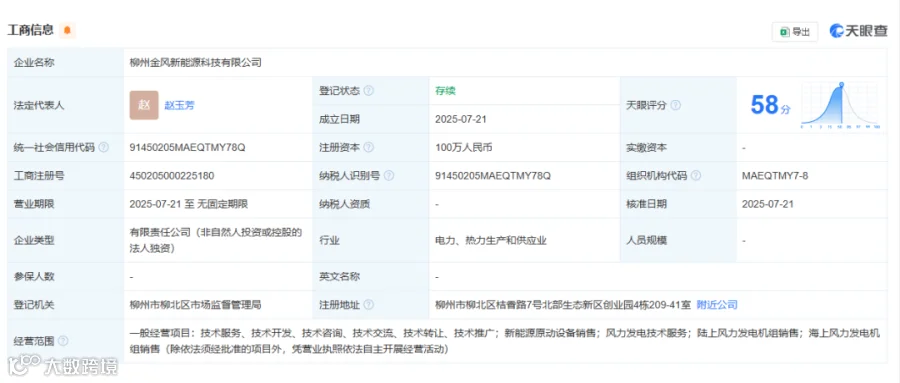Click the 柳州市柳北区市场监督管理局 authority text
The width and height of the screenshot is (900, 383).
point(196,305)
